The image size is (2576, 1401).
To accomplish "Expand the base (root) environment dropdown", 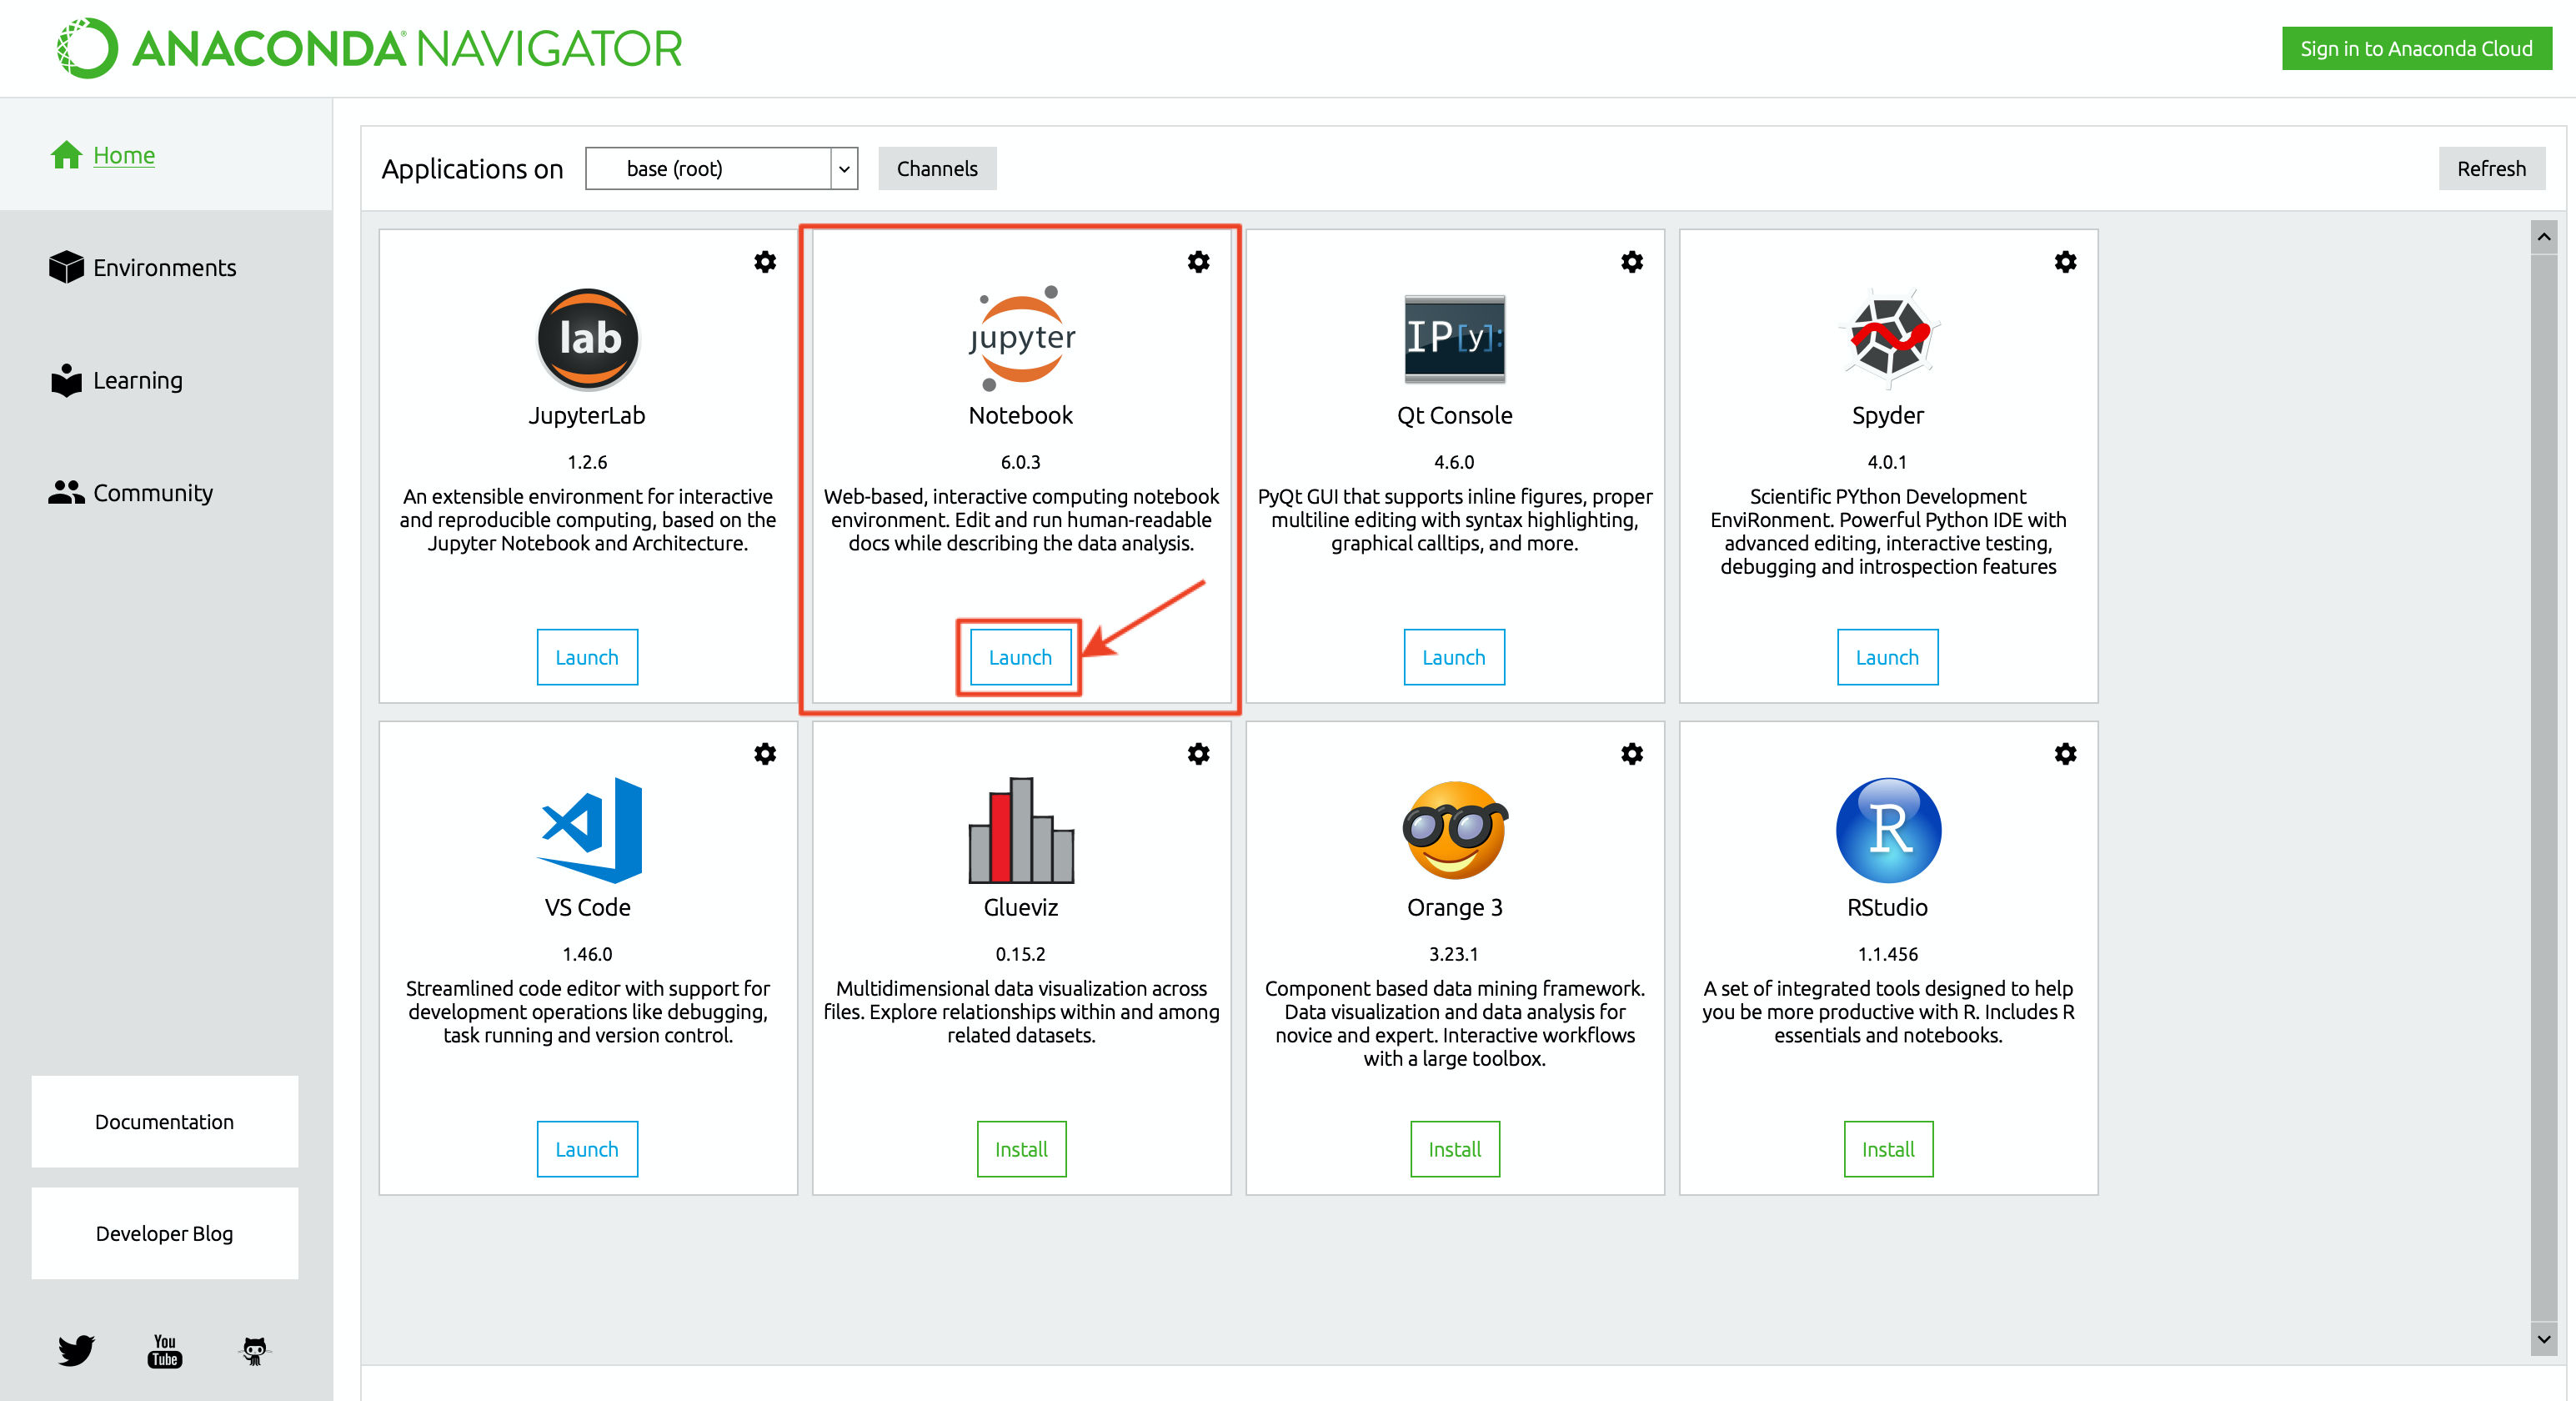I will (843, 169).
